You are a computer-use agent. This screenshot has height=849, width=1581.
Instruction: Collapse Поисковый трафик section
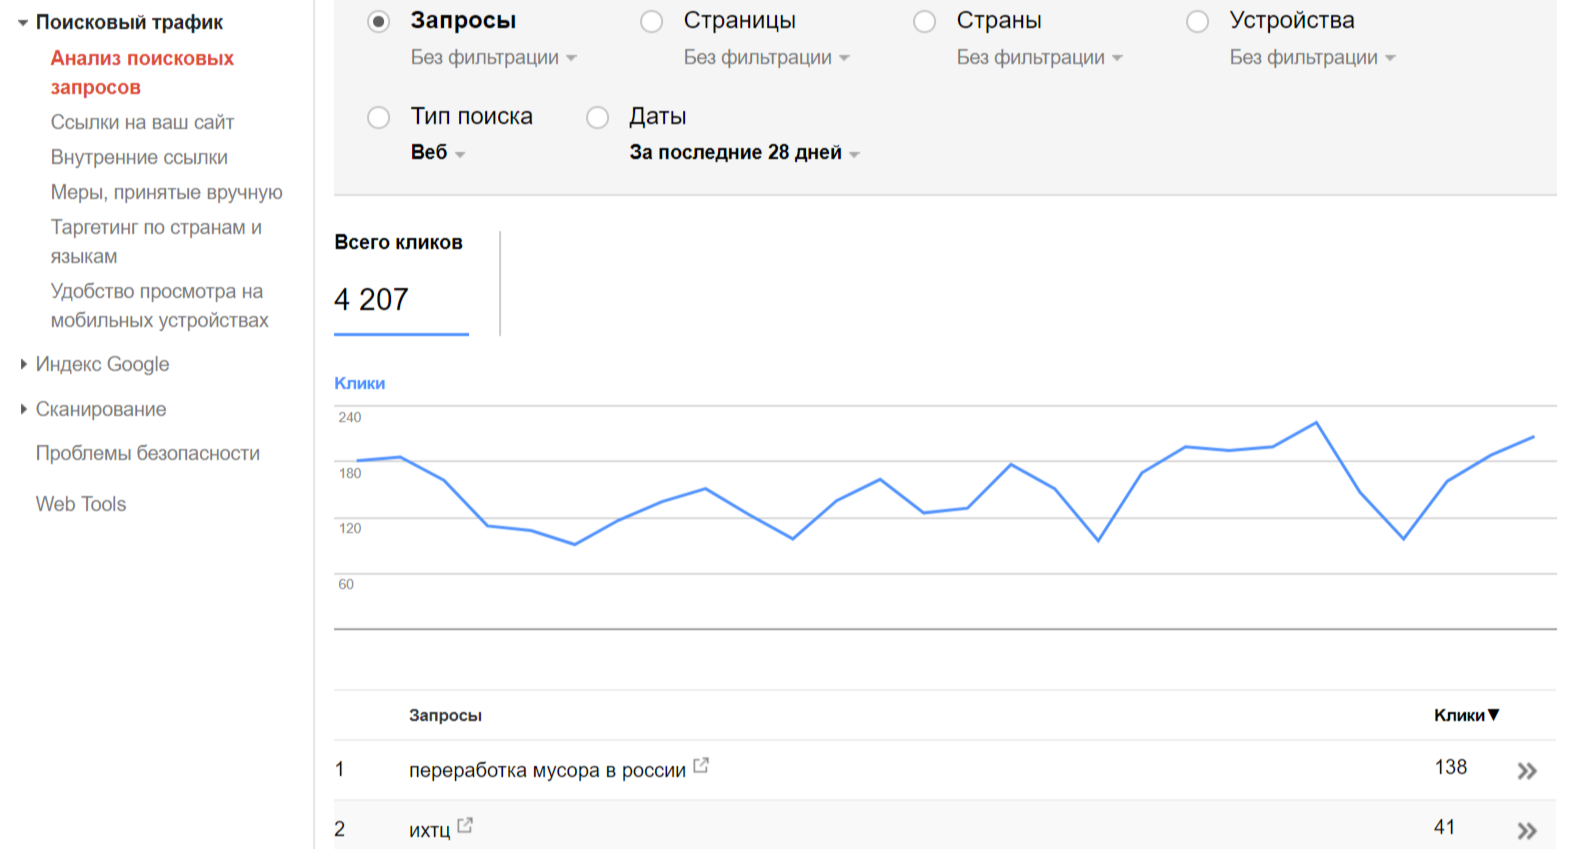[x=23, y=22]
